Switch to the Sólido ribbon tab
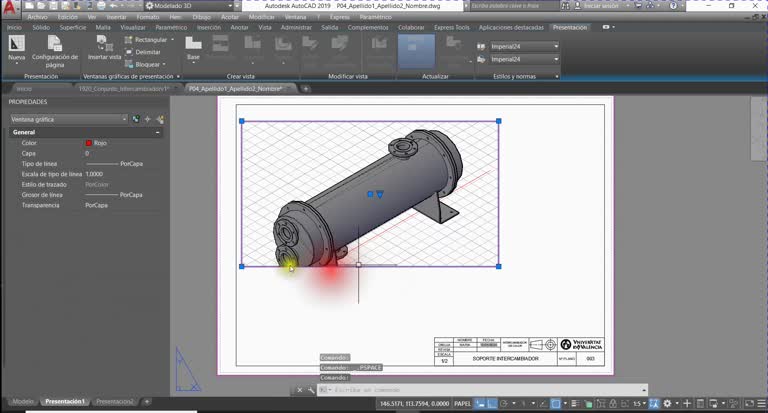768x413 pixels. pos(41,27)
